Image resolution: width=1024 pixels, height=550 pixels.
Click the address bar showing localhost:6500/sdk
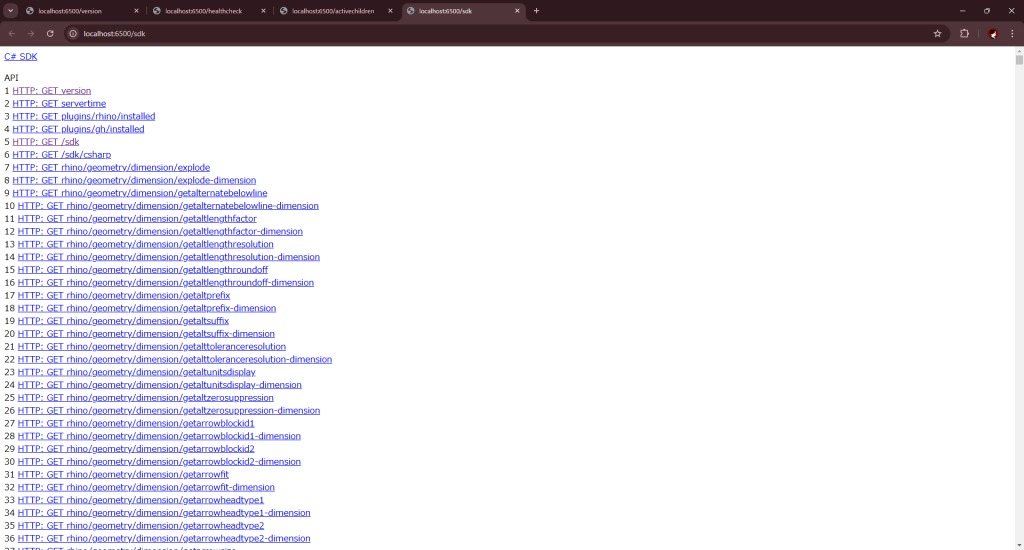(500, 33)
